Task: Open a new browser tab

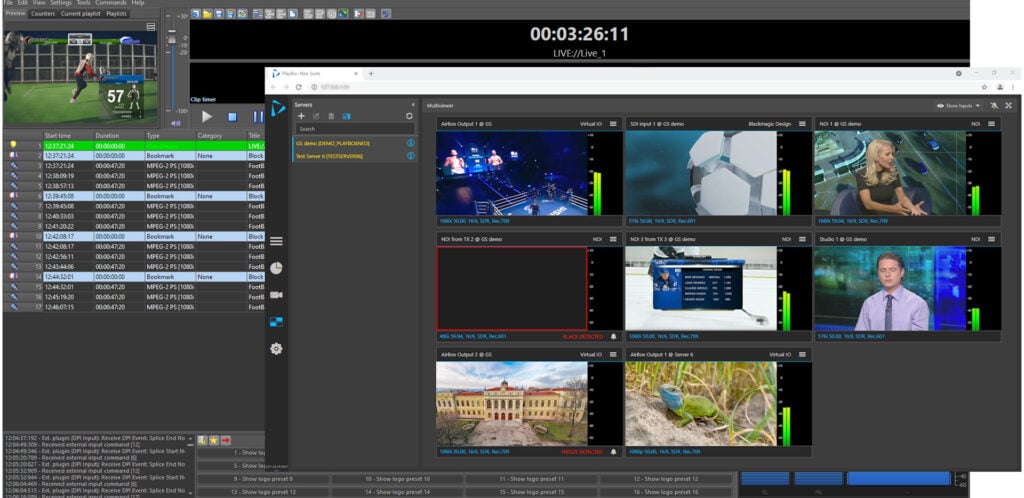Action: (371, 74)
